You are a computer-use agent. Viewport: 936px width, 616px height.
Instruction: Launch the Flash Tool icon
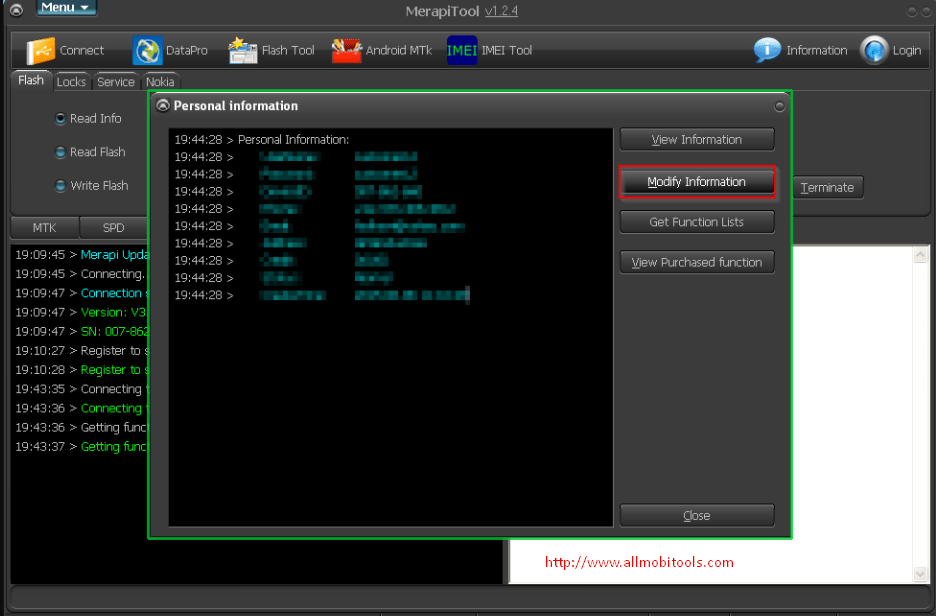coord(243,51)
